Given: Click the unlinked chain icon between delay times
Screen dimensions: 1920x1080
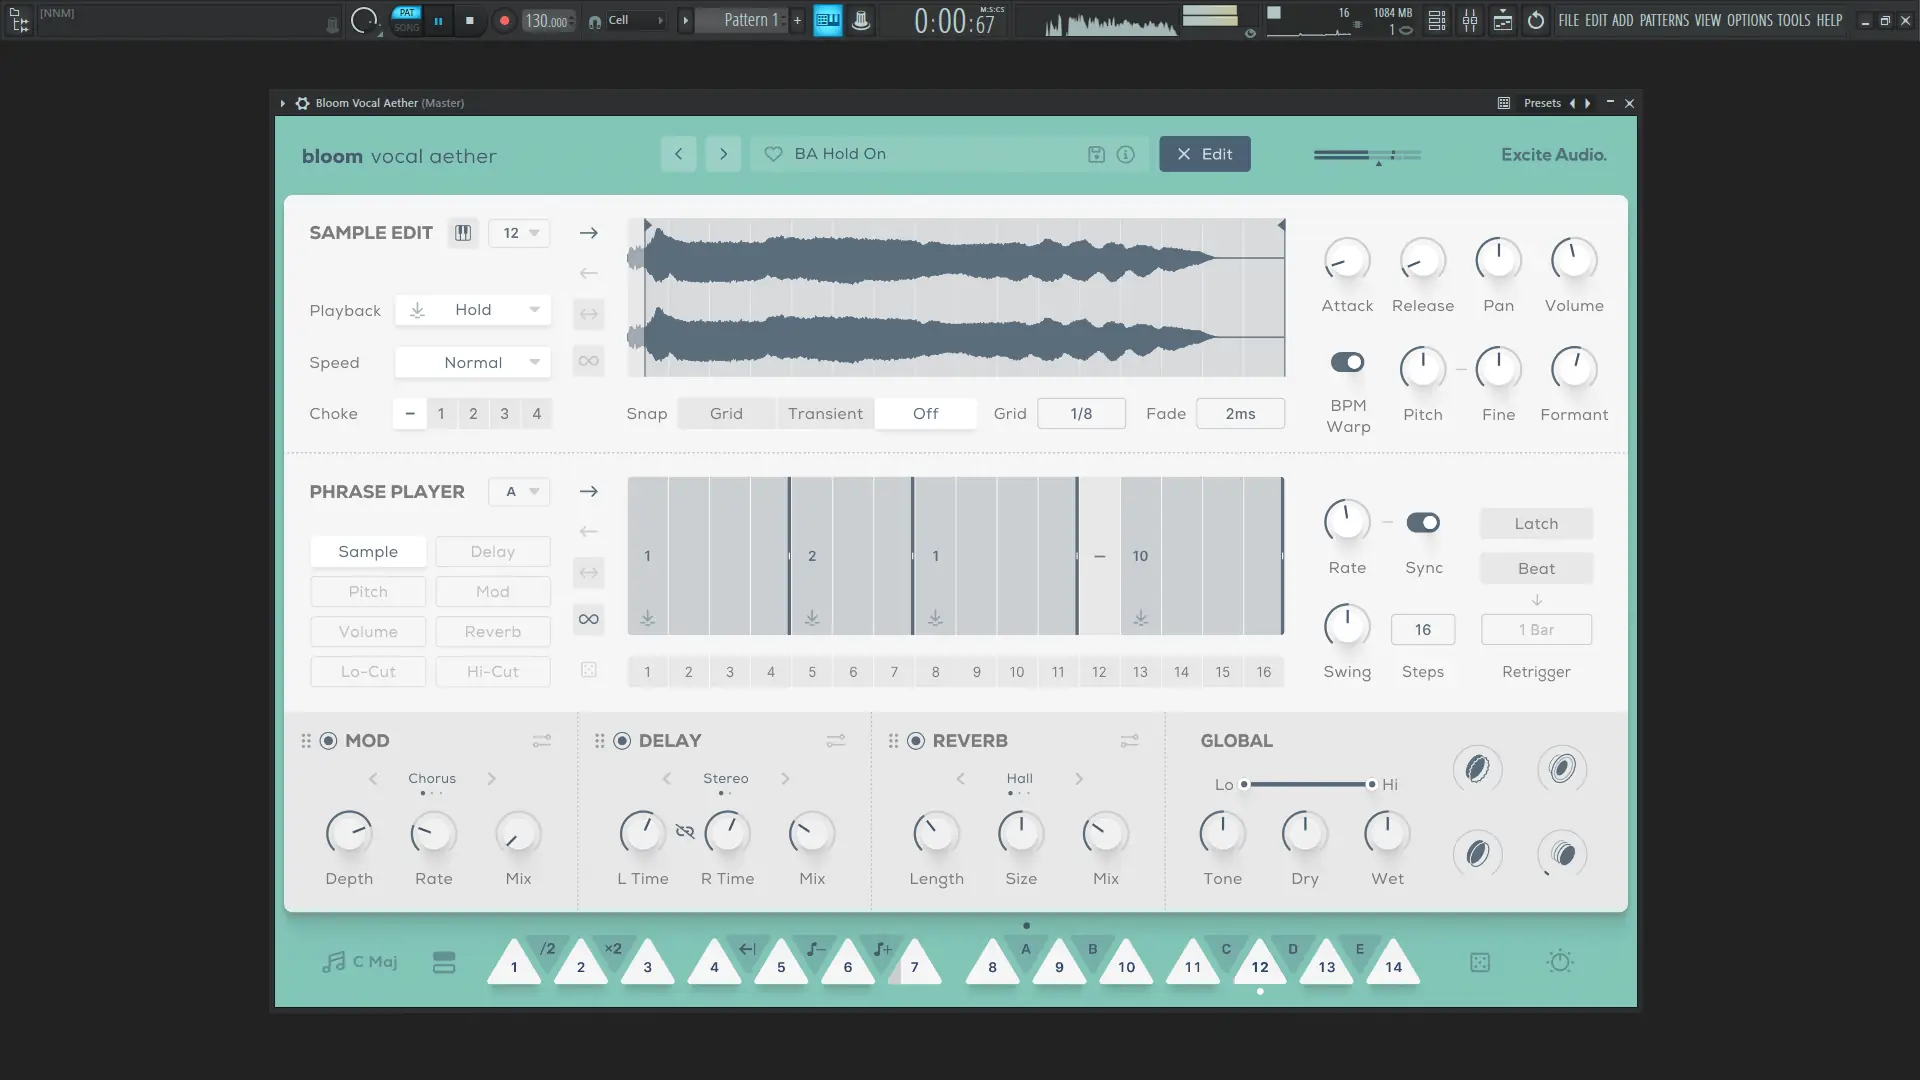Looking at the screenshot, I should tap(685, 831).
